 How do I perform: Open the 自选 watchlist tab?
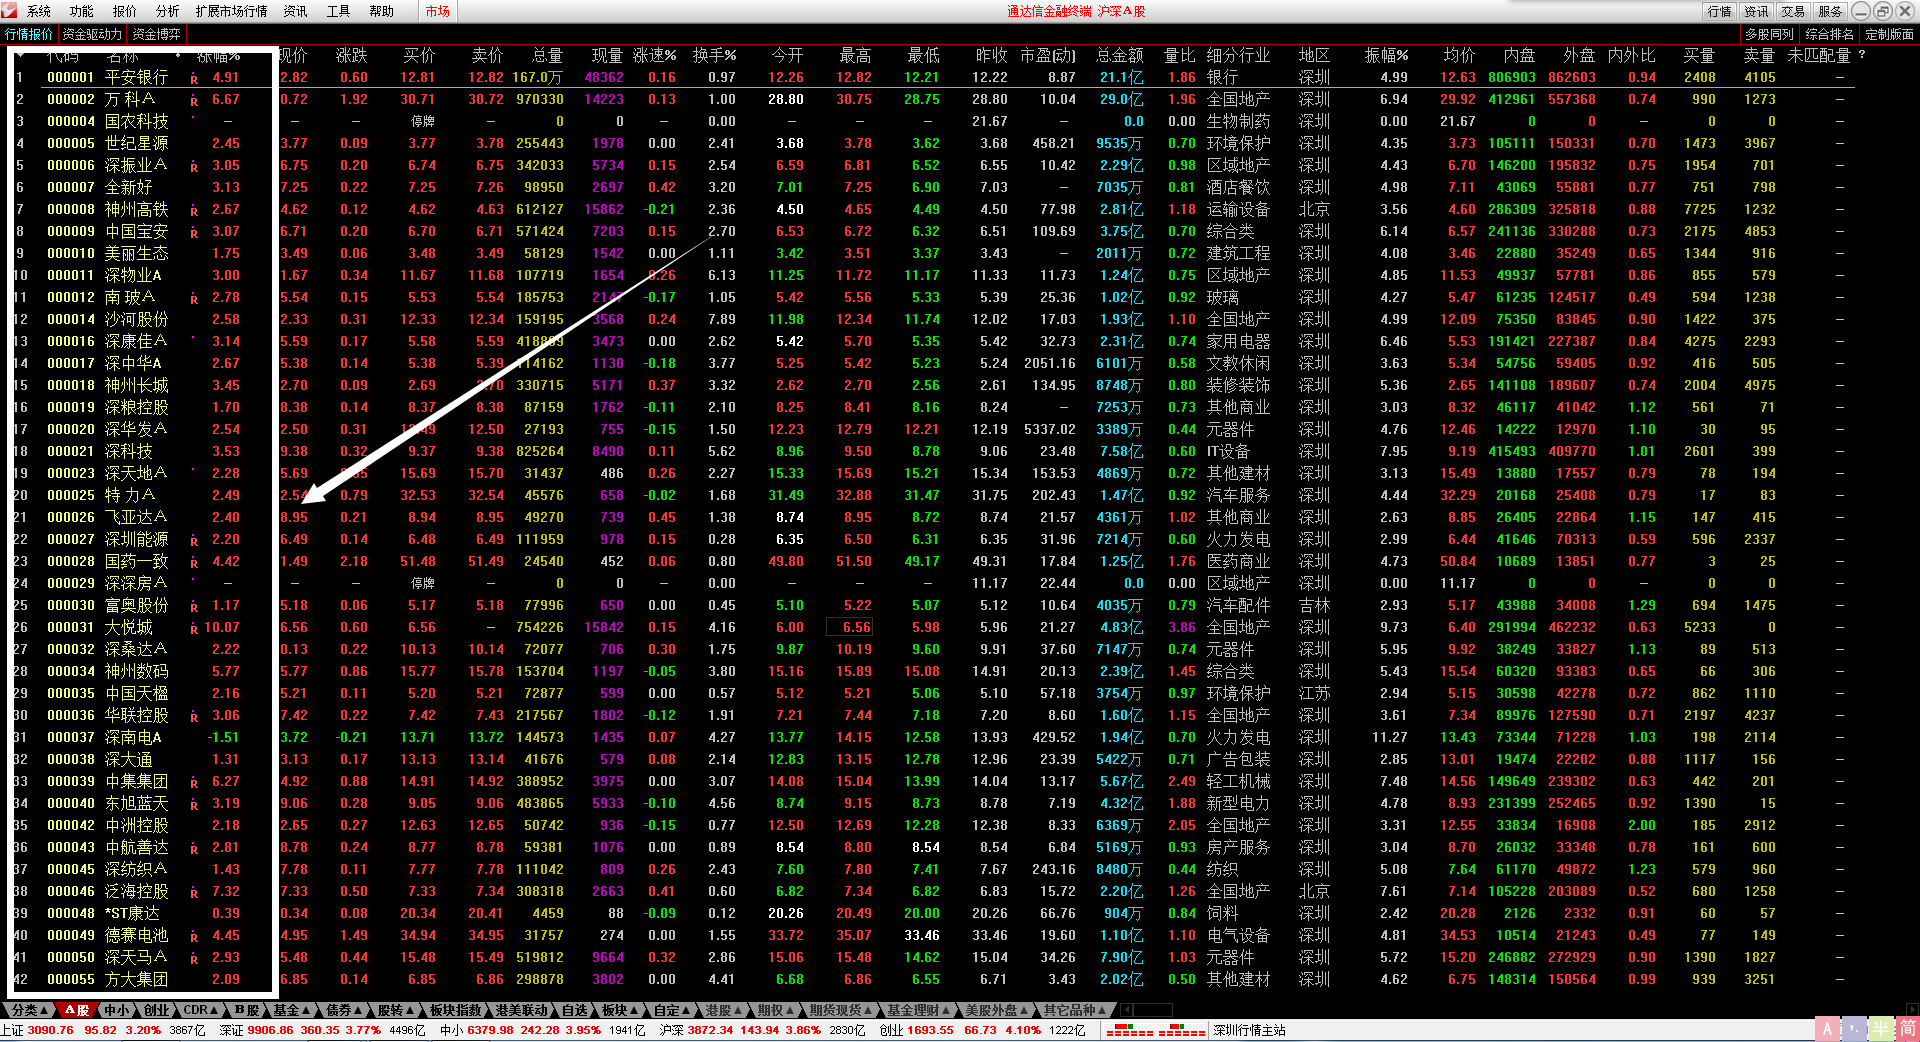point(575,1010)
